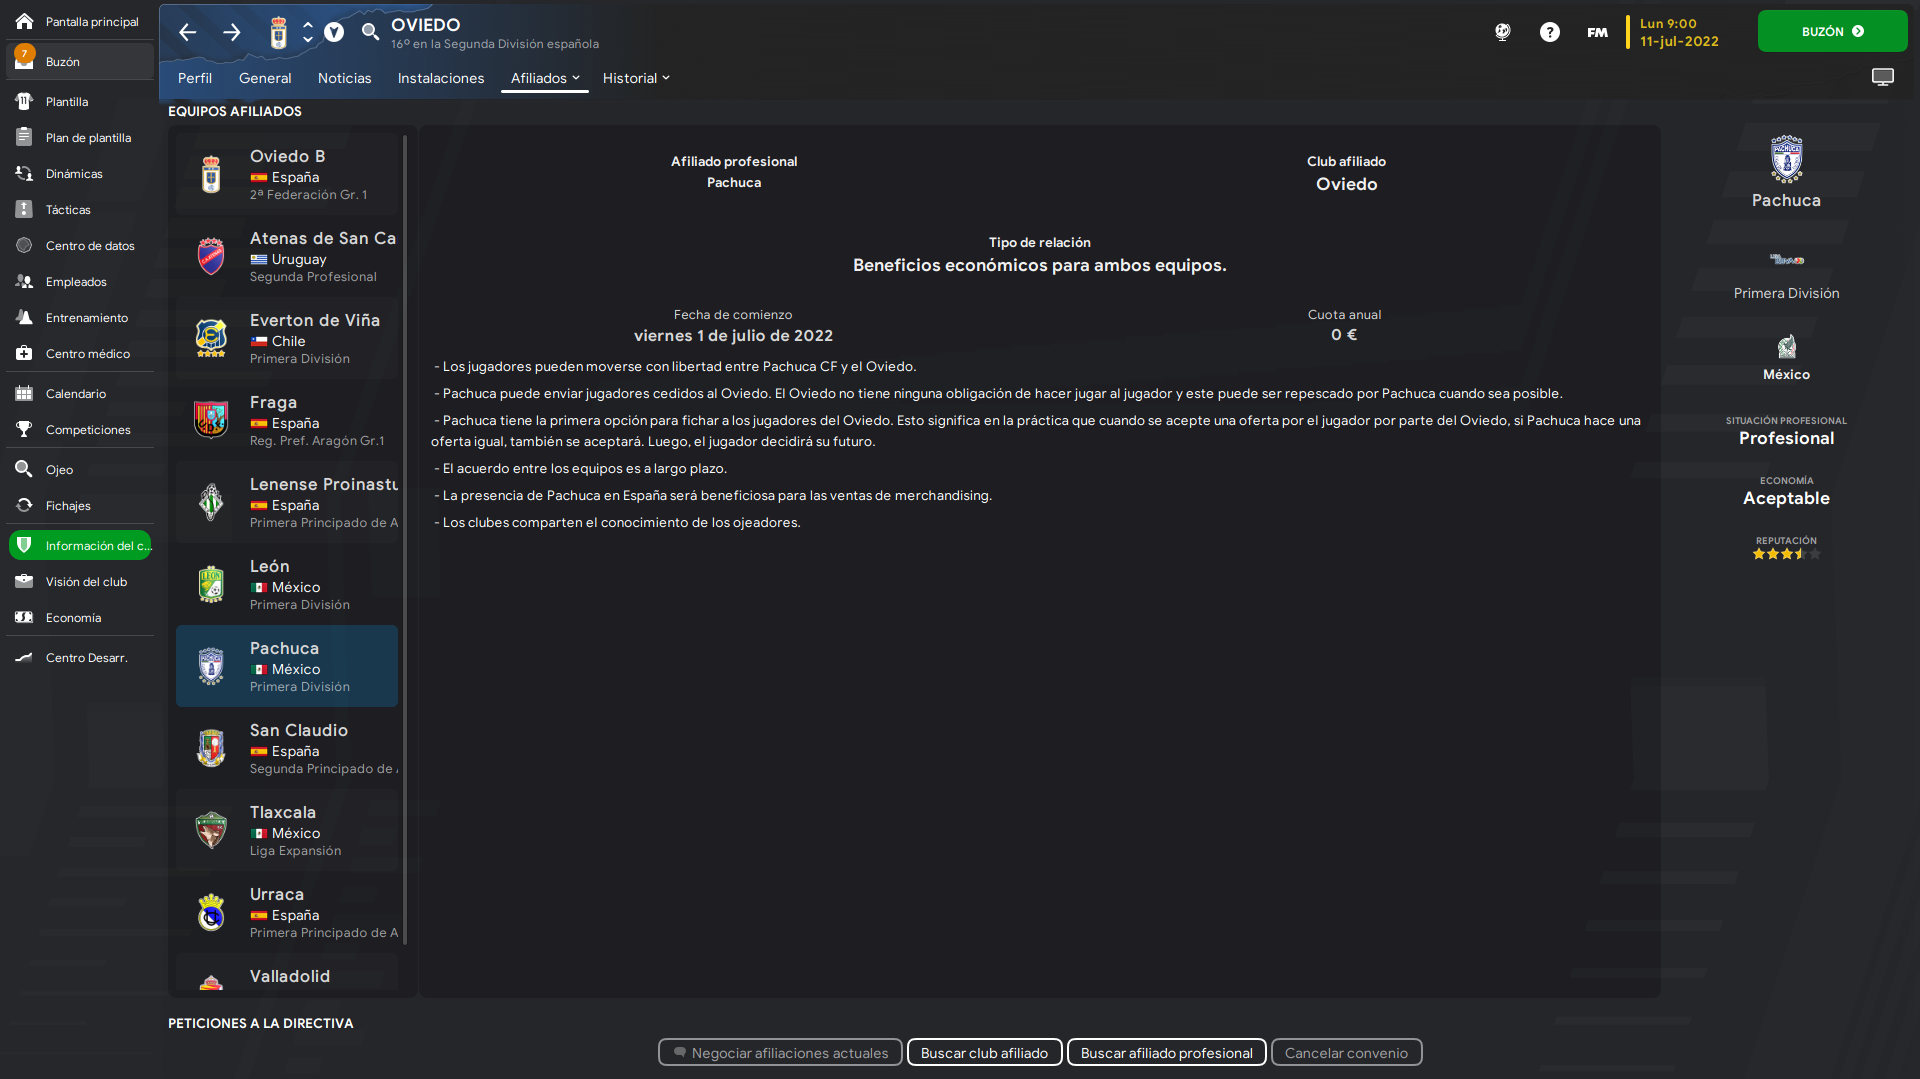Open Ojeo scouting in the sidebar
This screenshot has width=1920, height=1079.
59,470
